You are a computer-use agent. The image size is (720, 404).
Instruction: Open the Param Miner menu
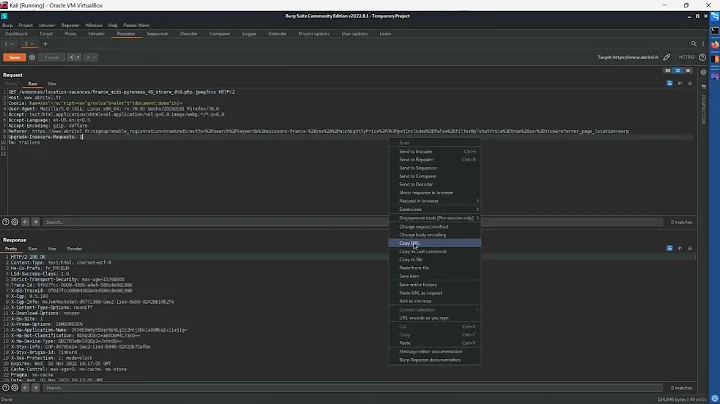(x=136, y=25)
